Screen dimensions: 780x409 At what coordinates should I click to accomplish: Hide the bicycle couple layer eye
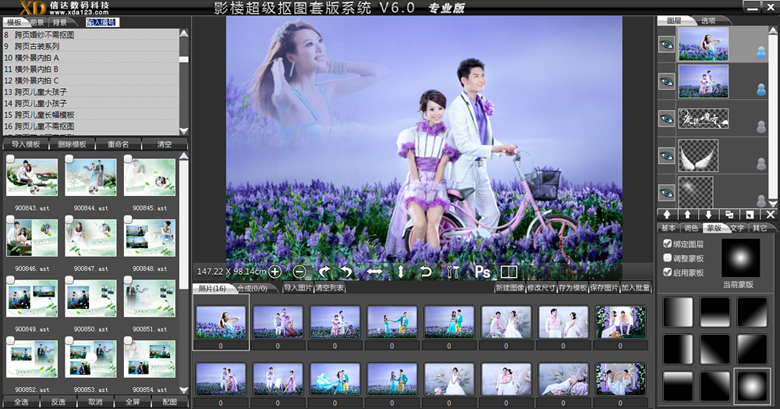(667, 81)
